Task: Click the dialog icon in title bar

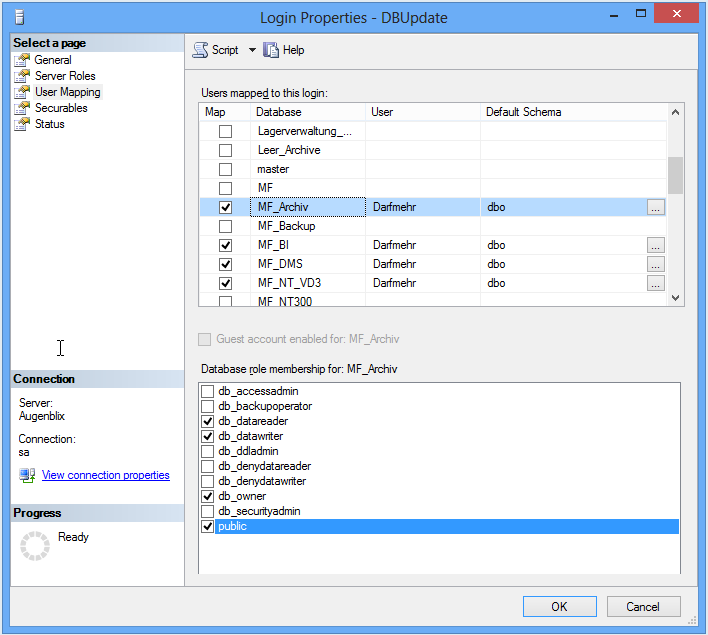Action: [19, 17]
